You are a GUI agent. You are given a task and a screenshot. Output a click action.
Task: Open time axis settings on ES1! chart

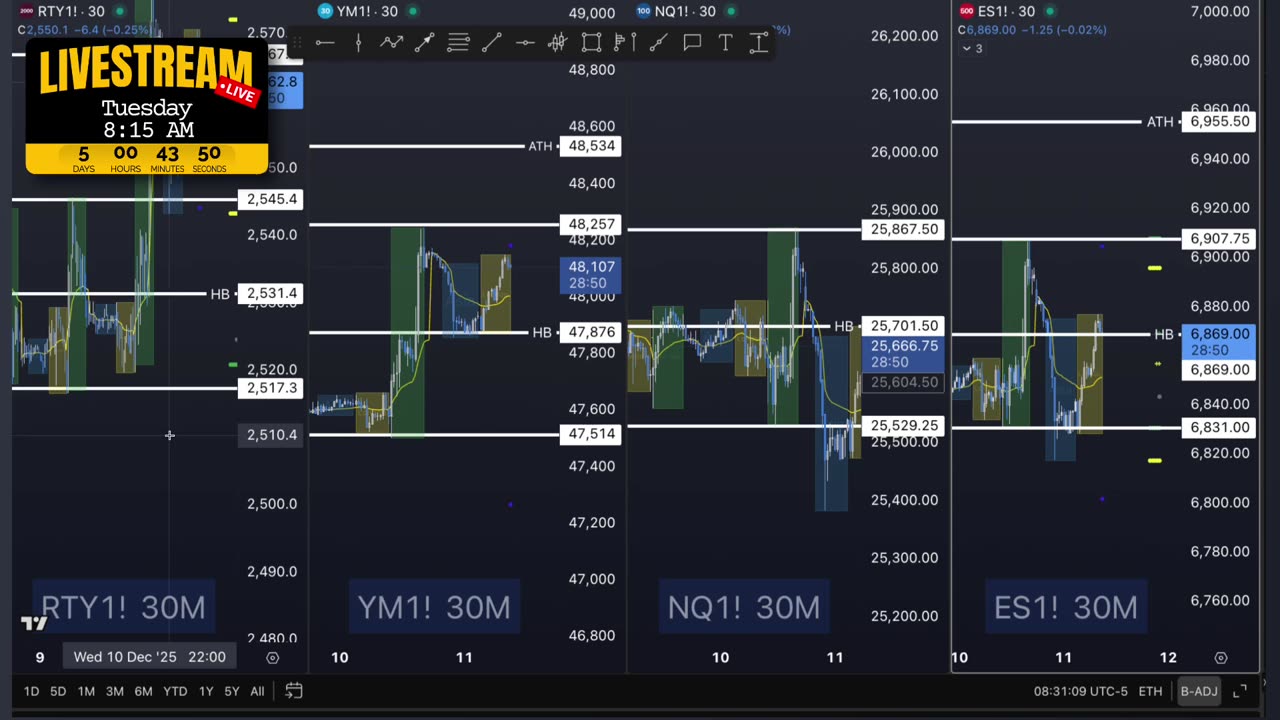click(1221, 657)
